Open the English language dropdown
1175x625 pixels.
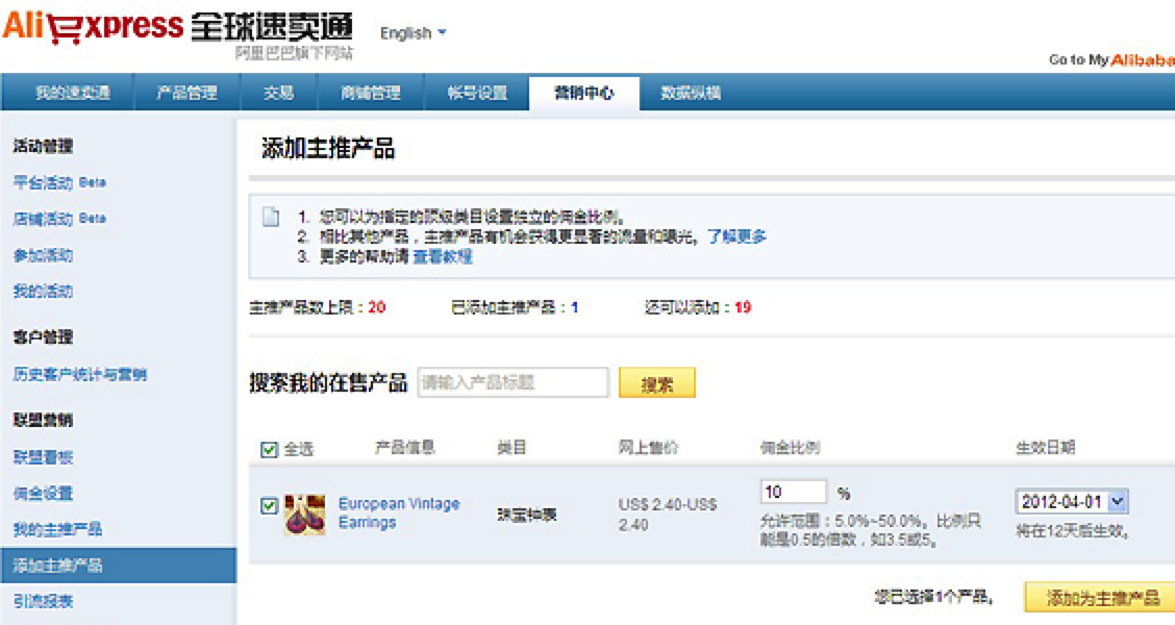tap(412, 32)
